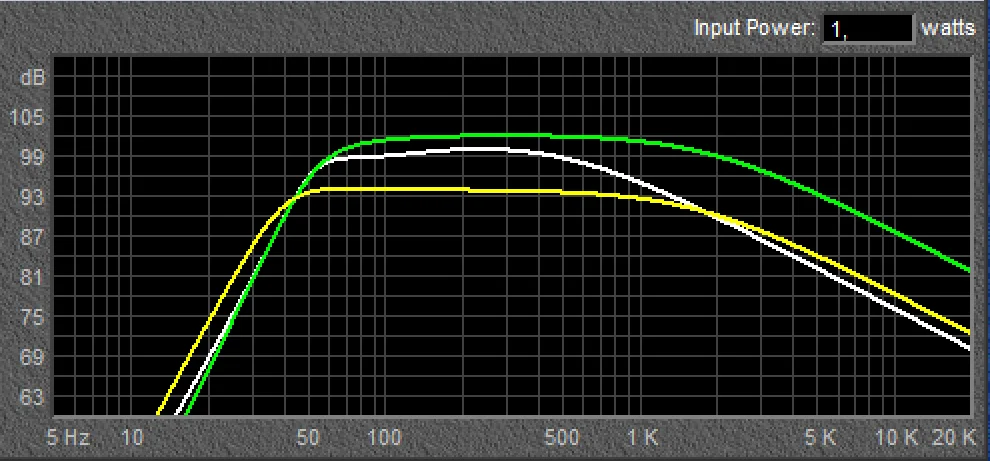
Task: Click the 75 dB axis label
Action: point(31,317)
